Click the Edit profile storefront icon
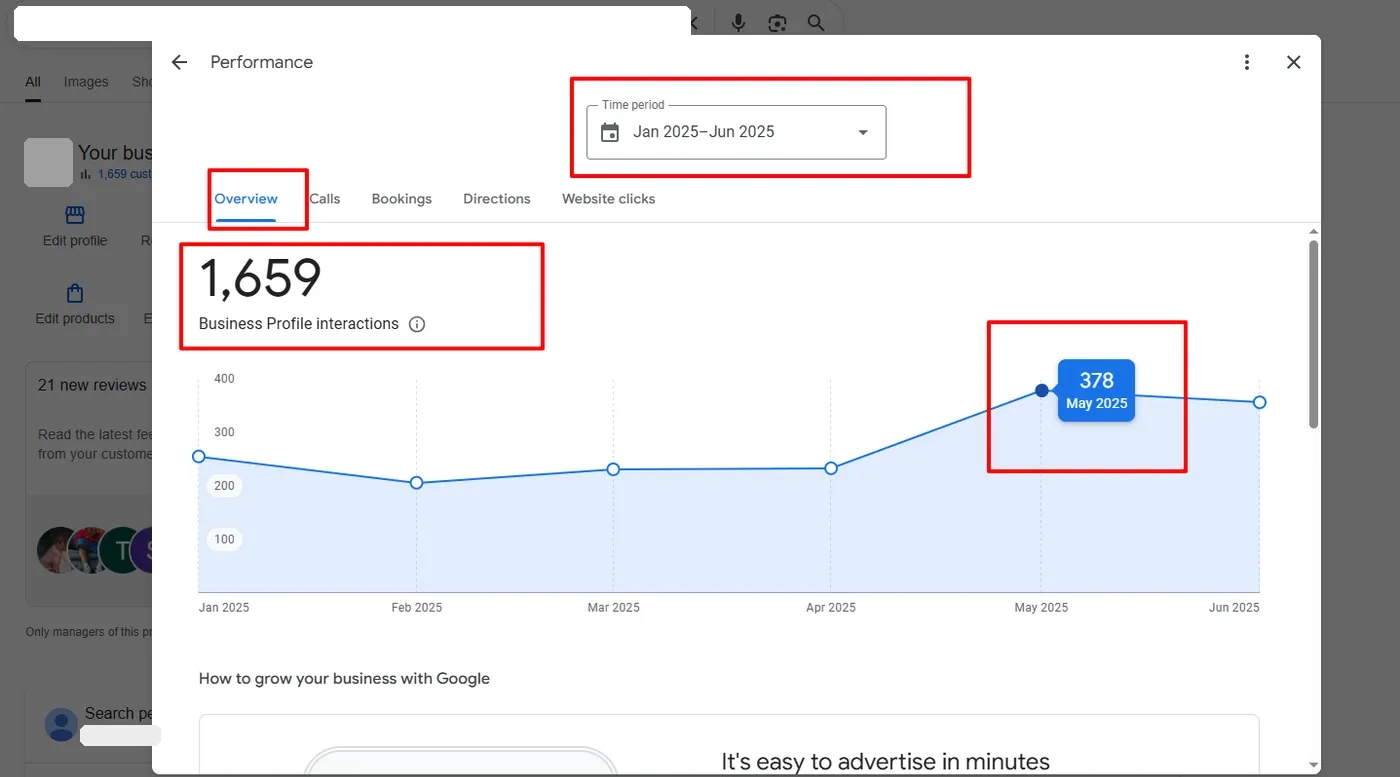The width and height of the screenshot is (1400, 777). (x=75, y=215)
